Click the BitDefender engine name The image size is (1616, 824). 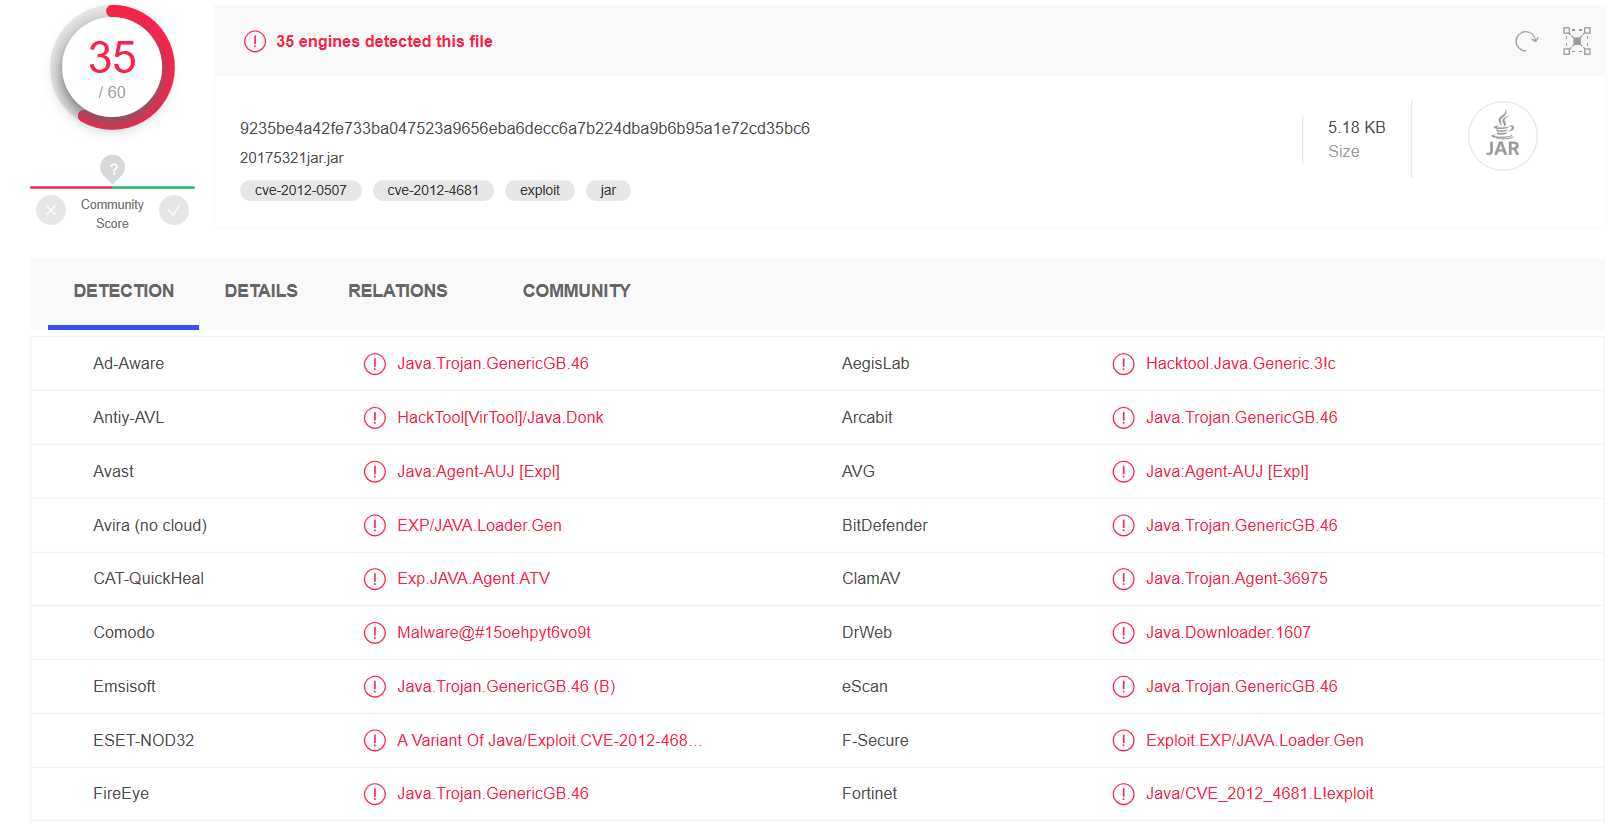[885, 526]
